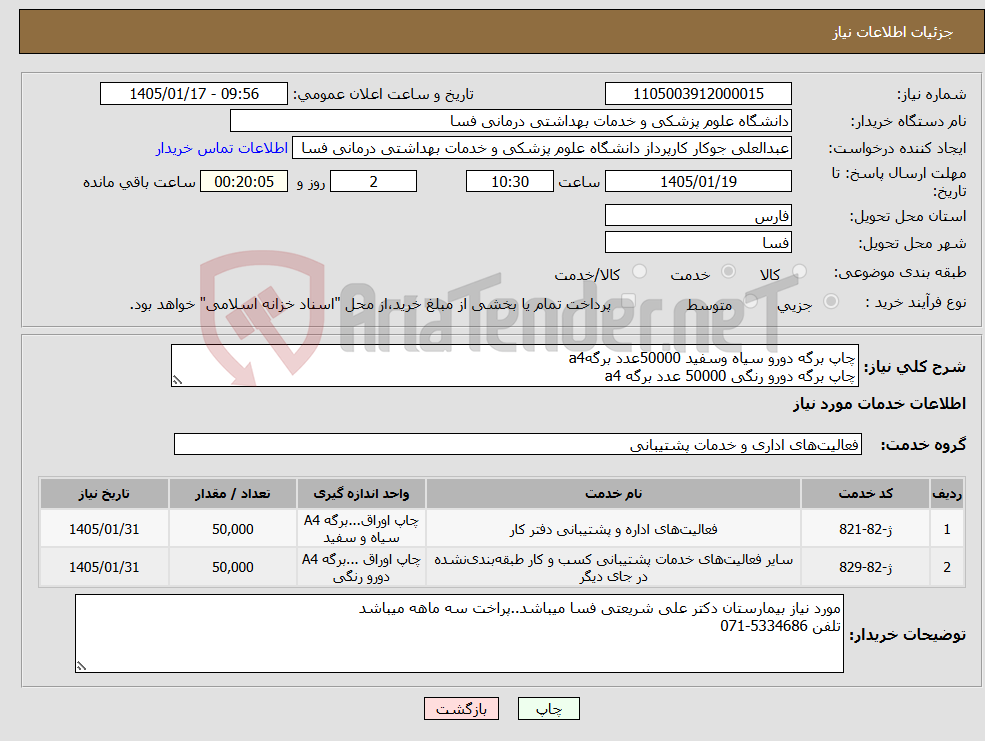Image resolution: width=985 pixels, height=741 pixels.
Task: Click row number 2 cell
Action: [x=947, y=567]
